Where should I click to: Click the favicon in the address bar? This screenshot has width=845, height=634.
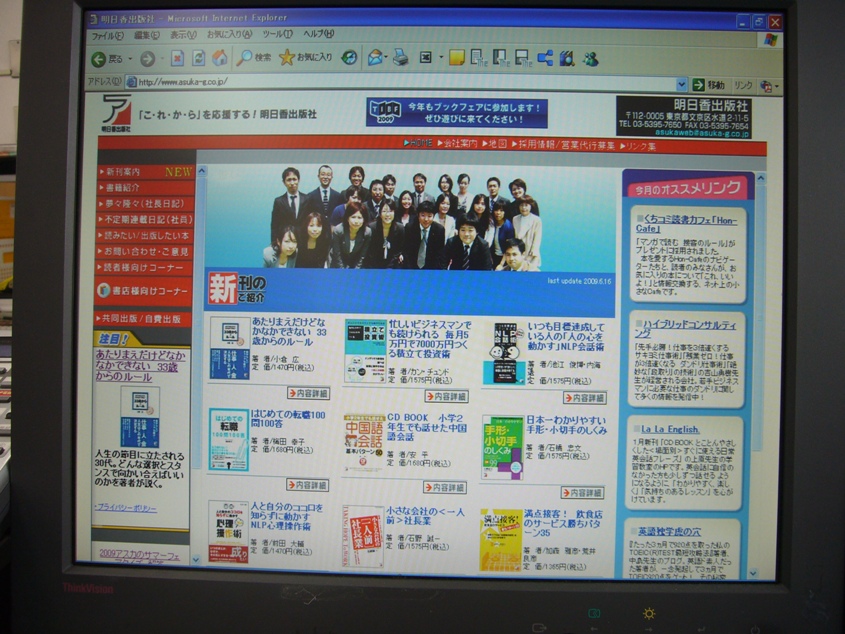[132, 84]
